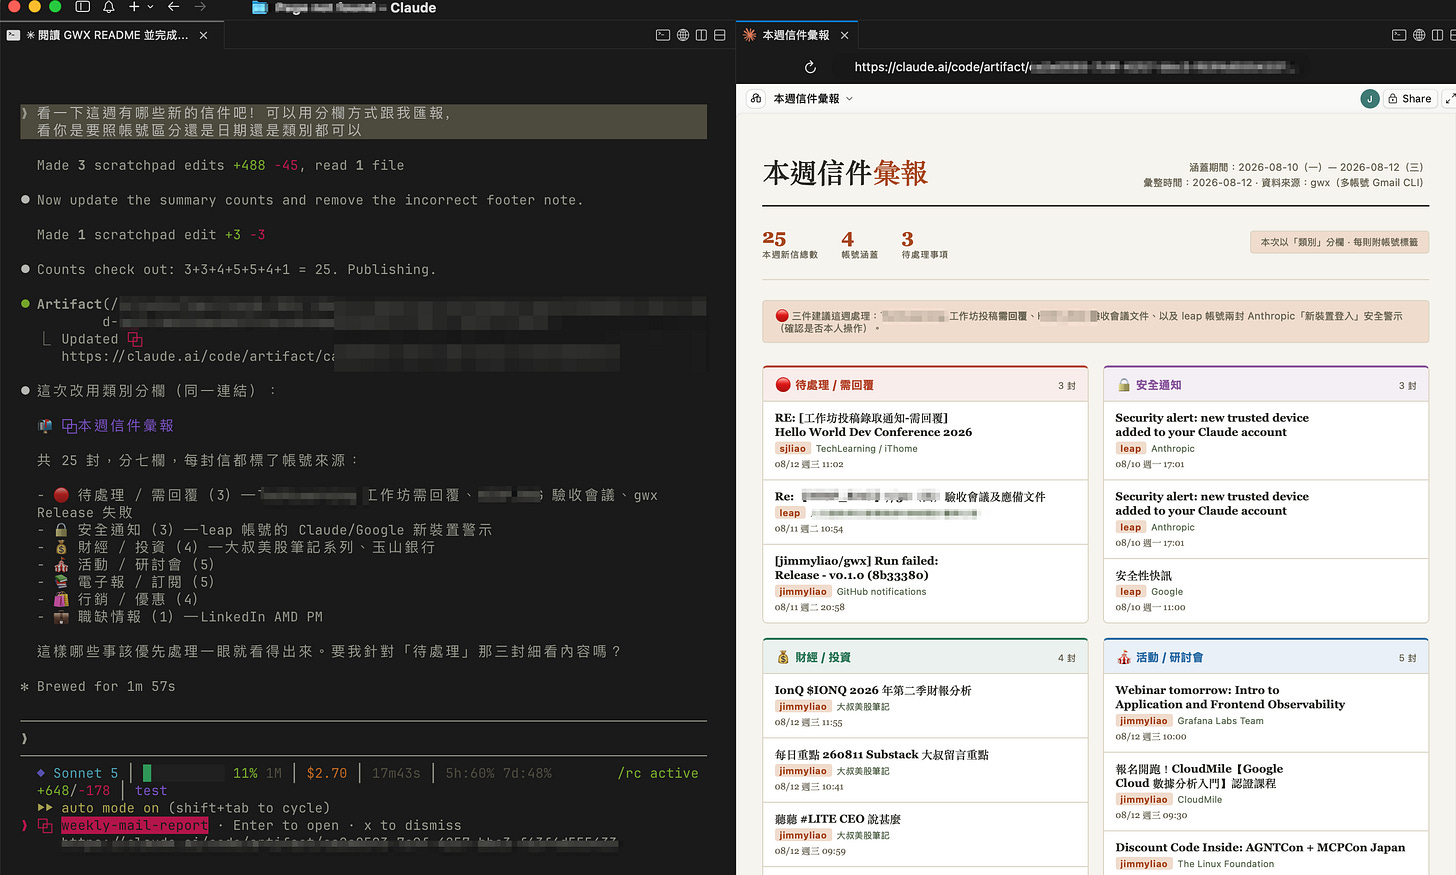
Task: Open terminal icon in right pane toolbar
Action: tap(1399, 35)
